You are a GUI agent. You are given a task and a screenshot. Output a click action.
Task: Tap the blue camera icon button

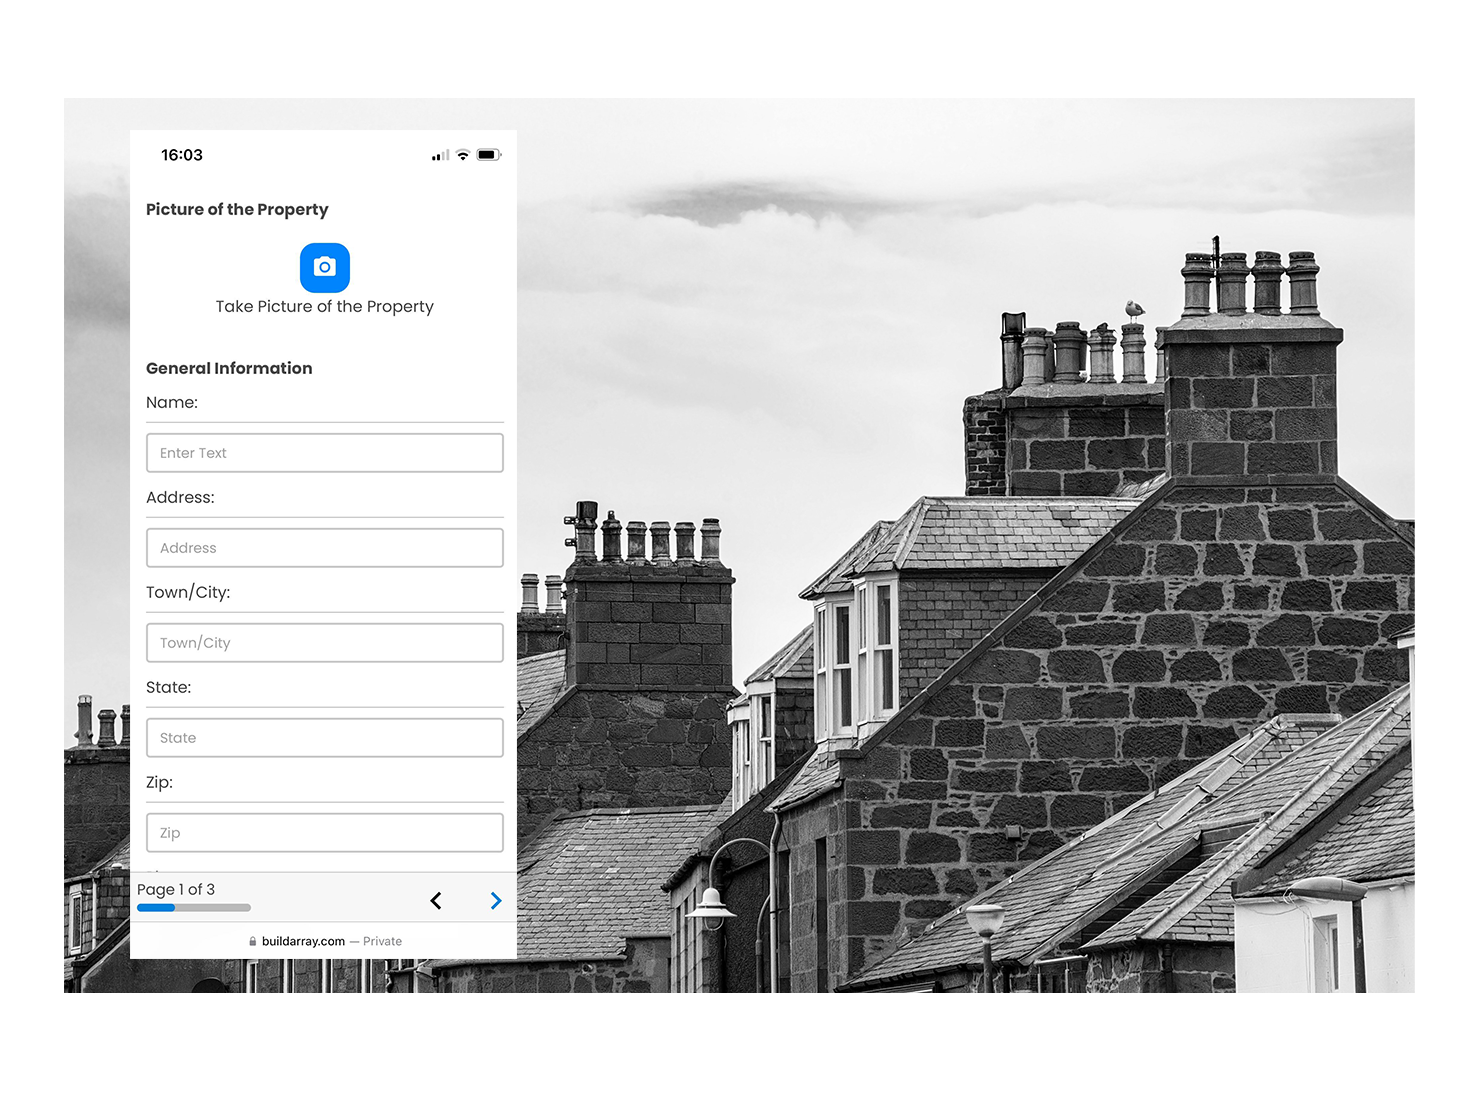pyautogui.click(x=325, y=267)
